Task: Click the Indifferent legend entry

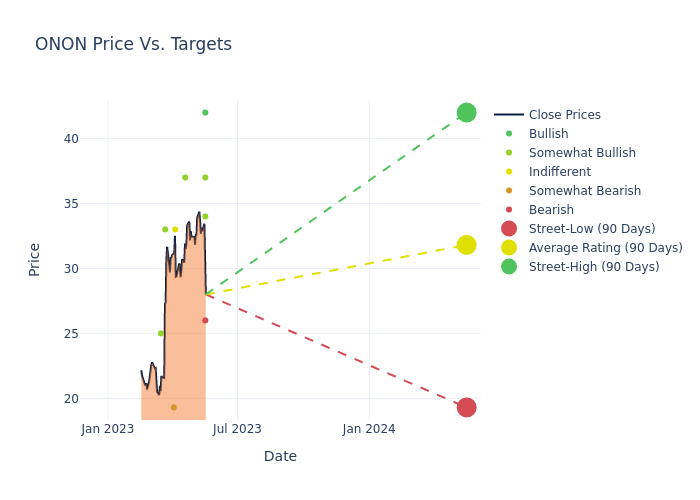Action: [559, 172]
